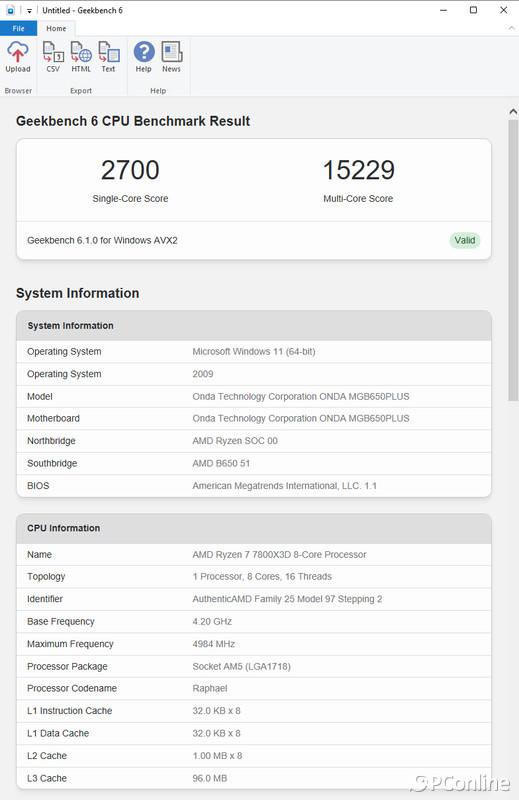
Task: Click the Maximum Frequency row label
Action: [70, 644]
